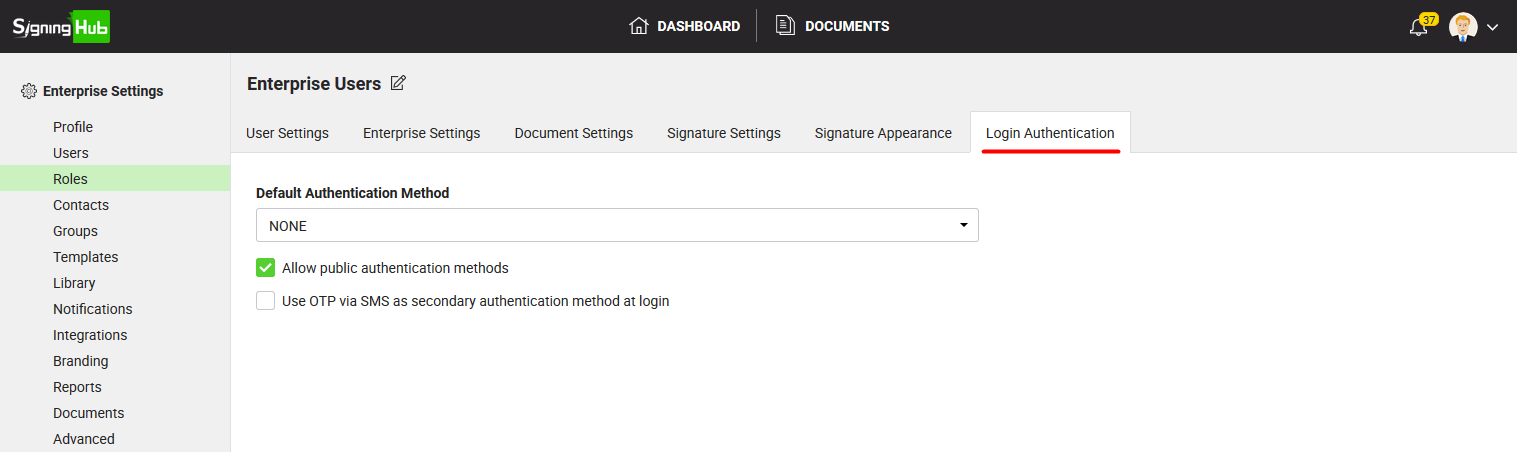Uncheck Allow public authentication methods
Image resolution: width=1517 pixels, height=452 pixels.
(265, 268)
